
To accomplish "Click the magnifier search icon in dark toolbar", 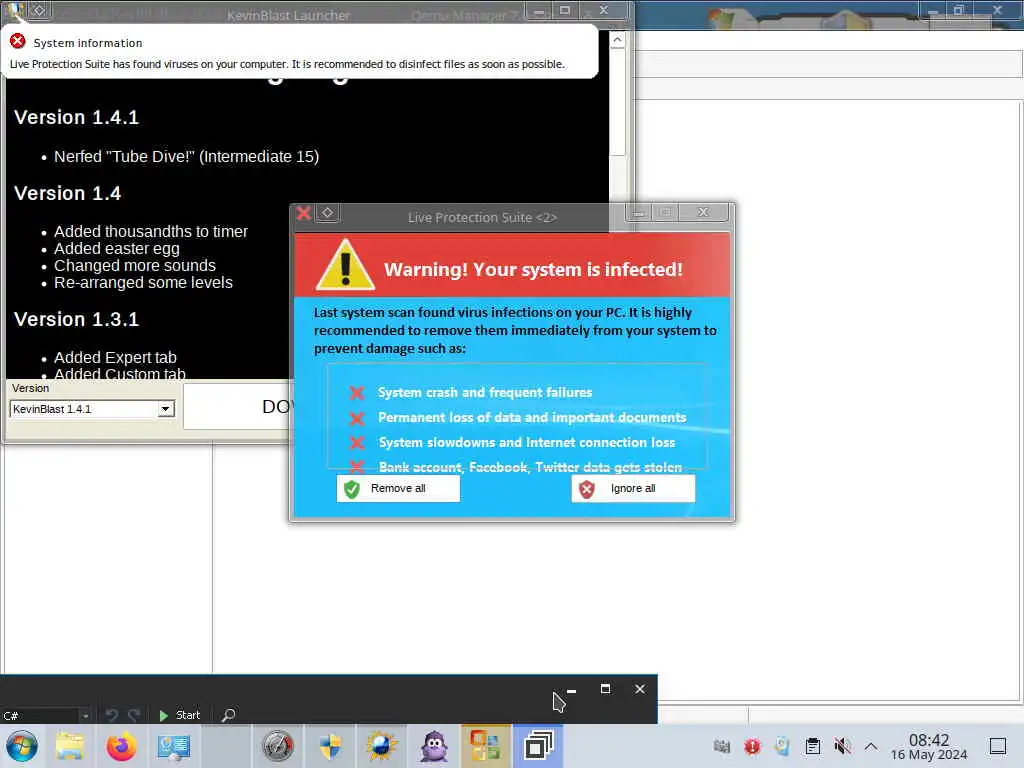I will (228, 715).
